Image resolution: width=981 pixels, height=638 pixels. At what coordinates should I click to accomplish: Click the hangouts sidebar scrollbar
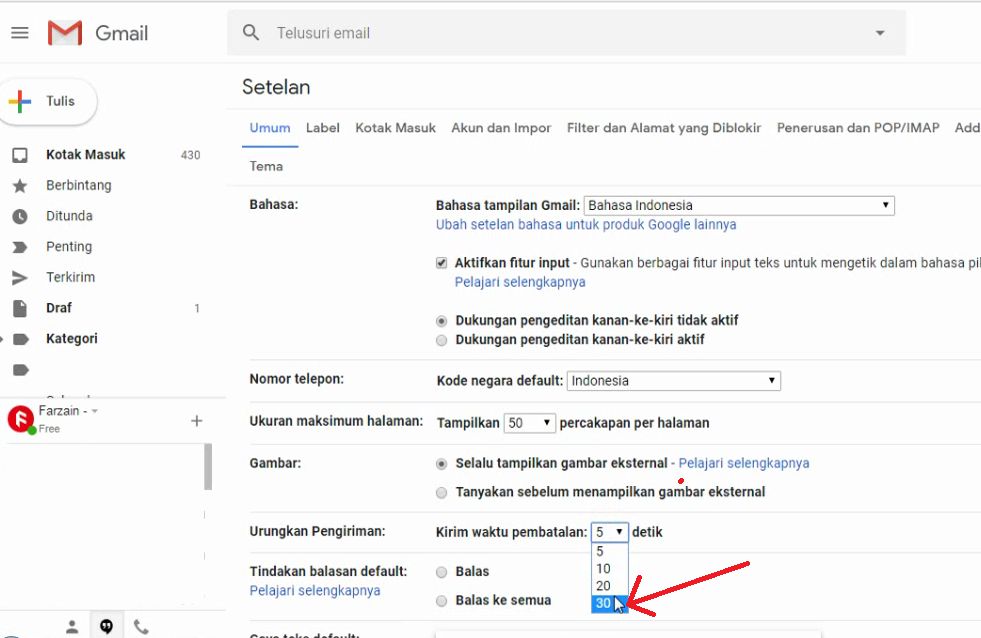(208, 467)
